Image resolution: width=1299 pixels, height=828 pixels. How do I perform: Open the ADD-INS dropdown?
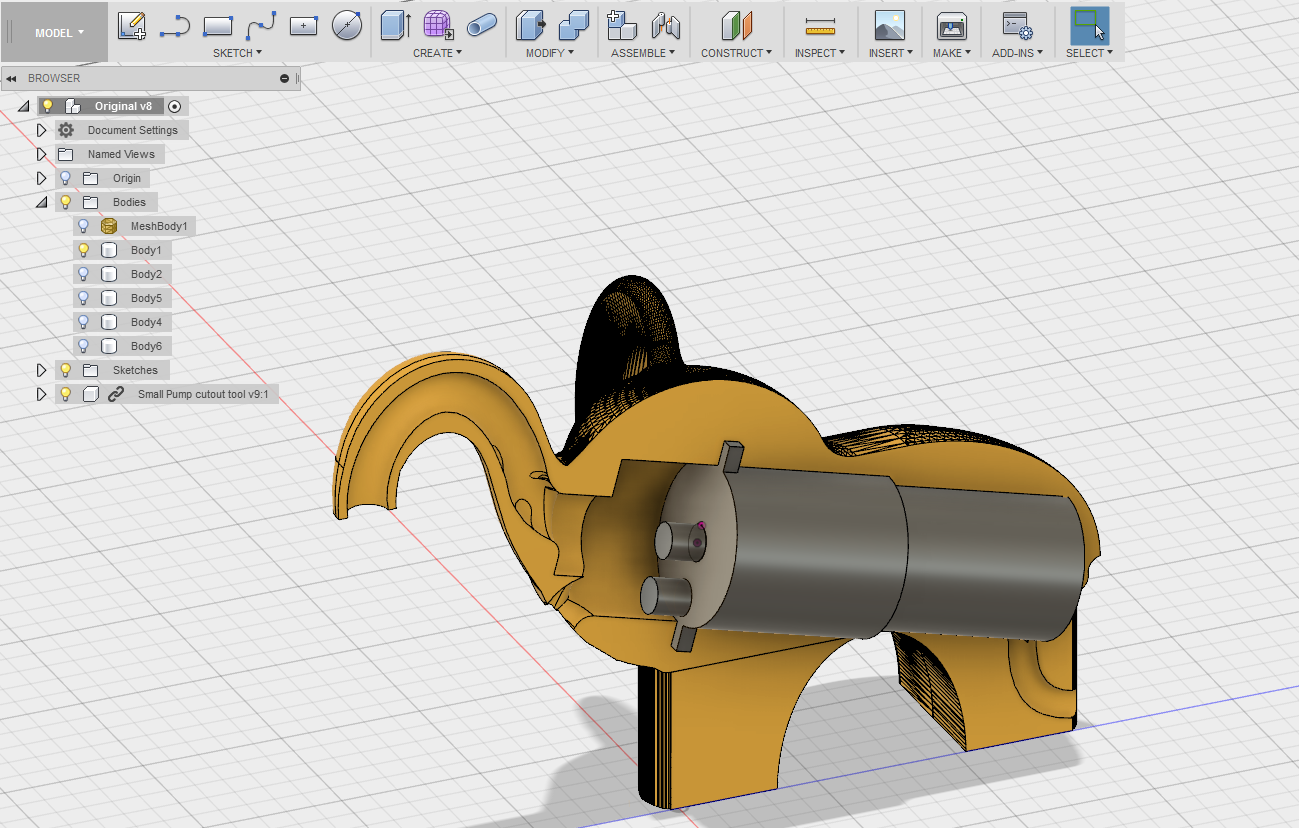click(x=1018, y=53)
